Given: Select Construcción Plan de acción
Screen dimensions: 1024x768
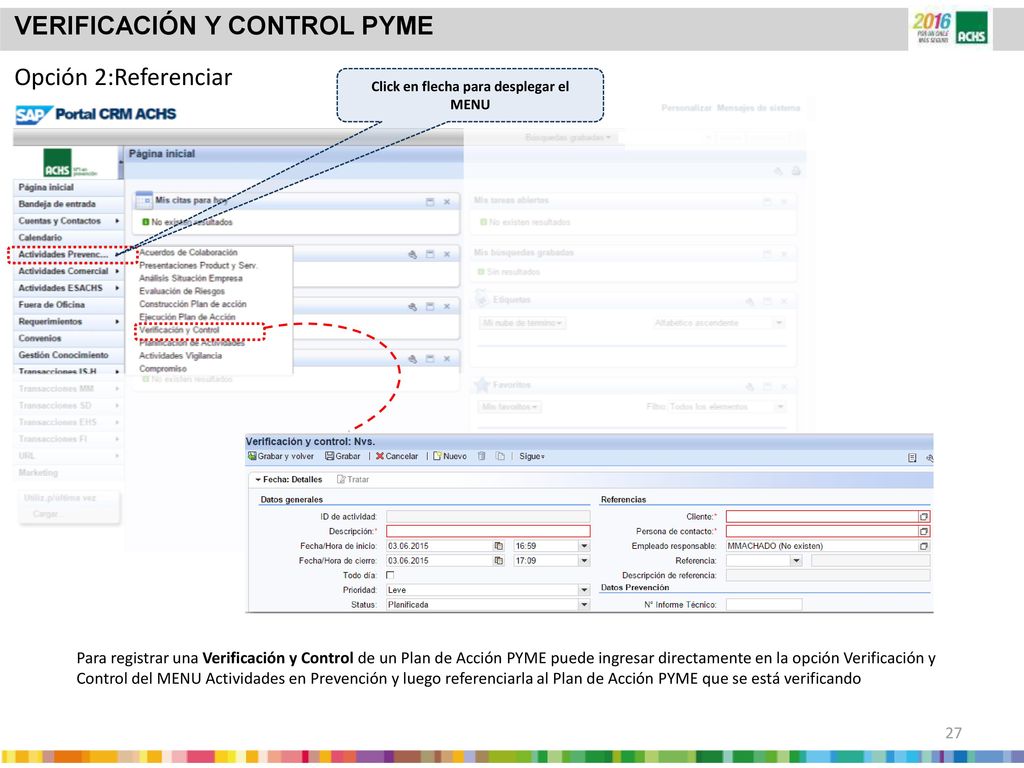Looking at the screenshot, I should [193, 304].
